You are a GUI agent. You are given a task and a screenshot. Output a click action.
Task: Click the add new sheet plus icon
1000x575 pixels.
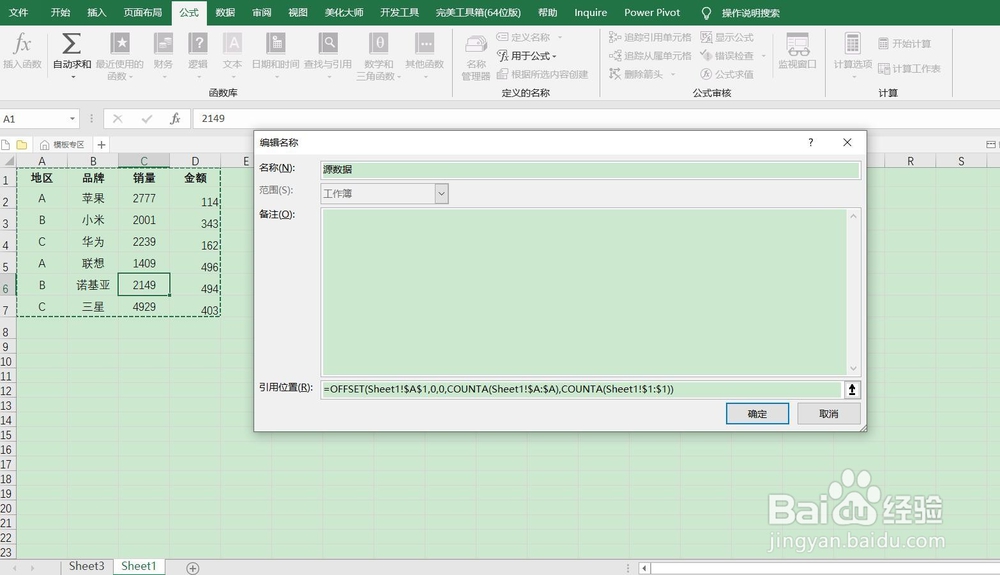(193, 567)
